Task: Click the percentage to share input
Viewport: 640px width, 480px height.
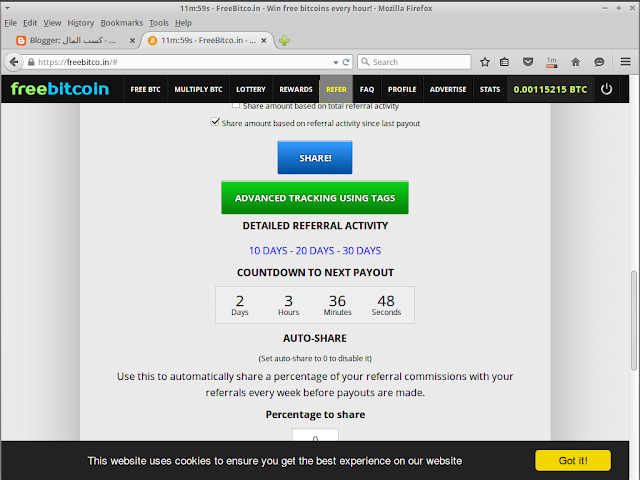Action: (x=315, y=435)
